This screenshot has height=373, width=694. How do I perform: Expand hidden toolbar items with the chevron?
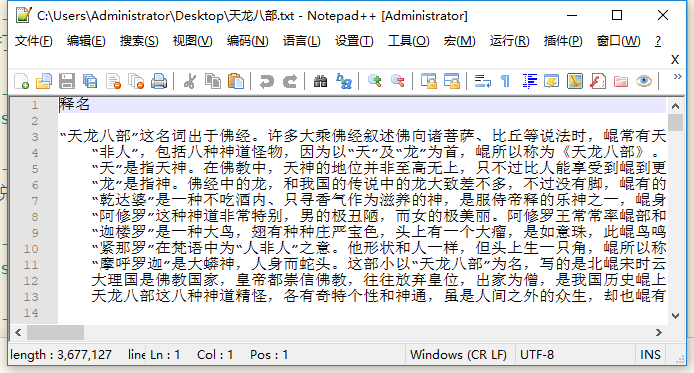[x=677, y=77]
